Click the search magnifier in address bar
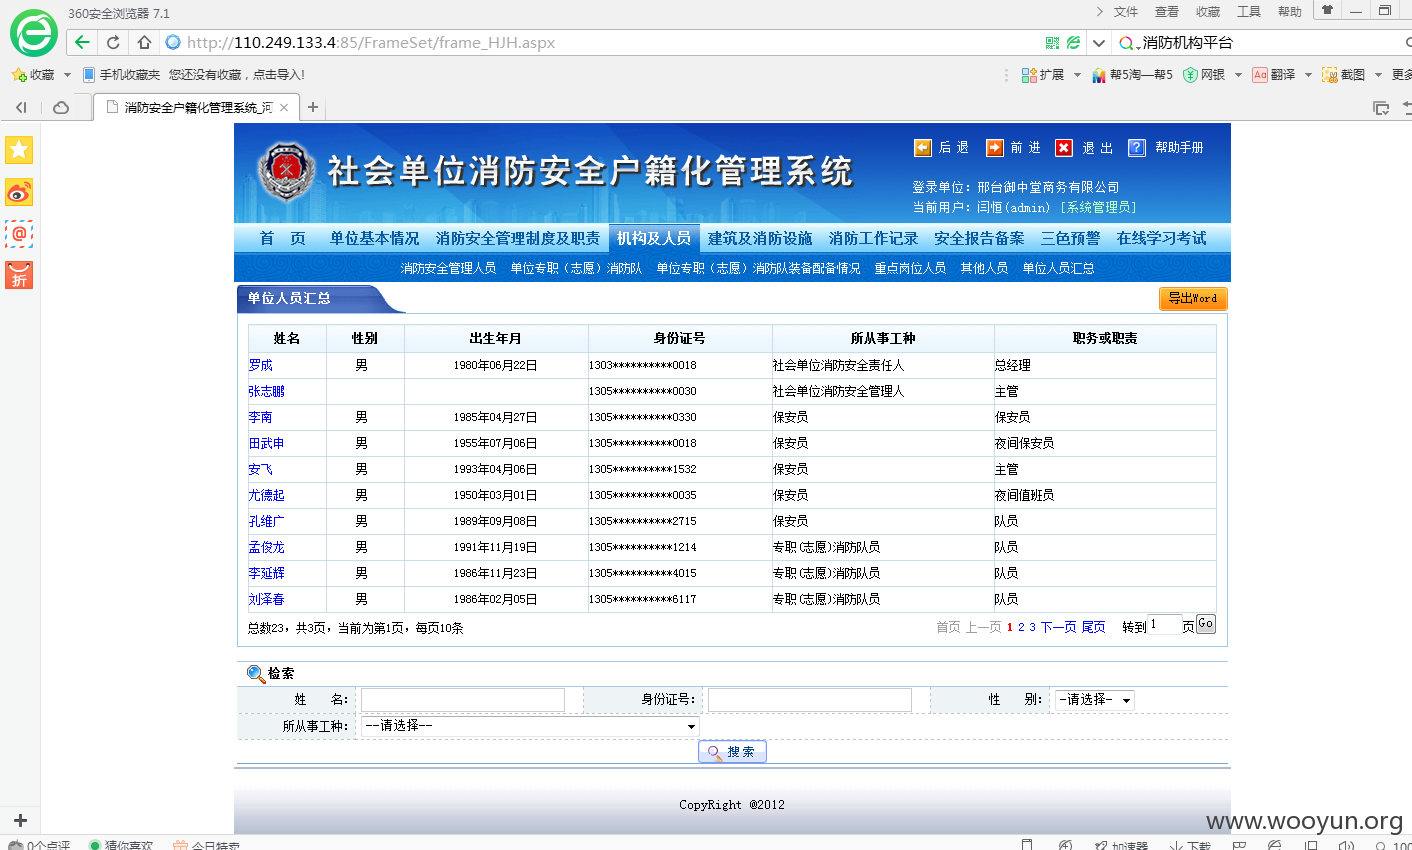 pos(1127,43)
